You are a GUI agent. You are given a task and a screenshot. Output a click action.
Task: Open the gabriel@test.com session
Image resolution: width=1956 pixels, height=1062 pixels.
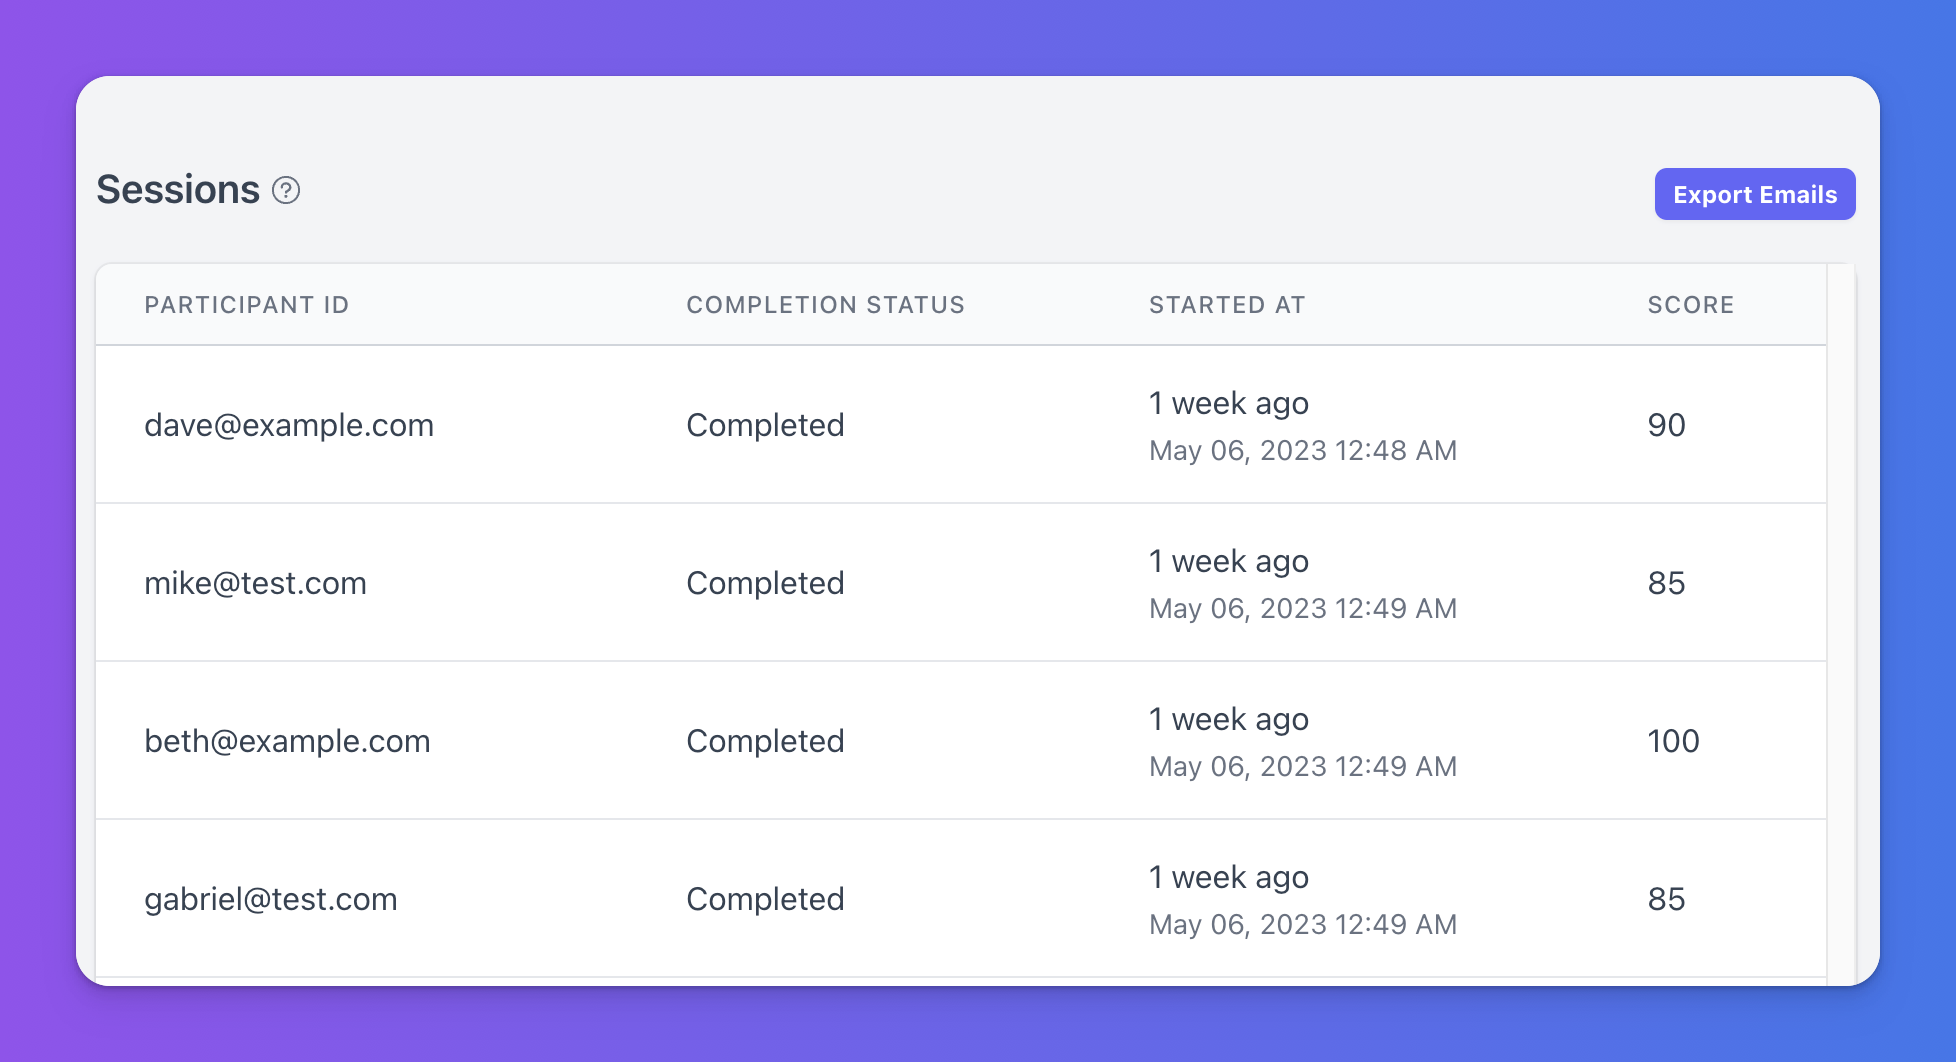click(x=961, y=899)
